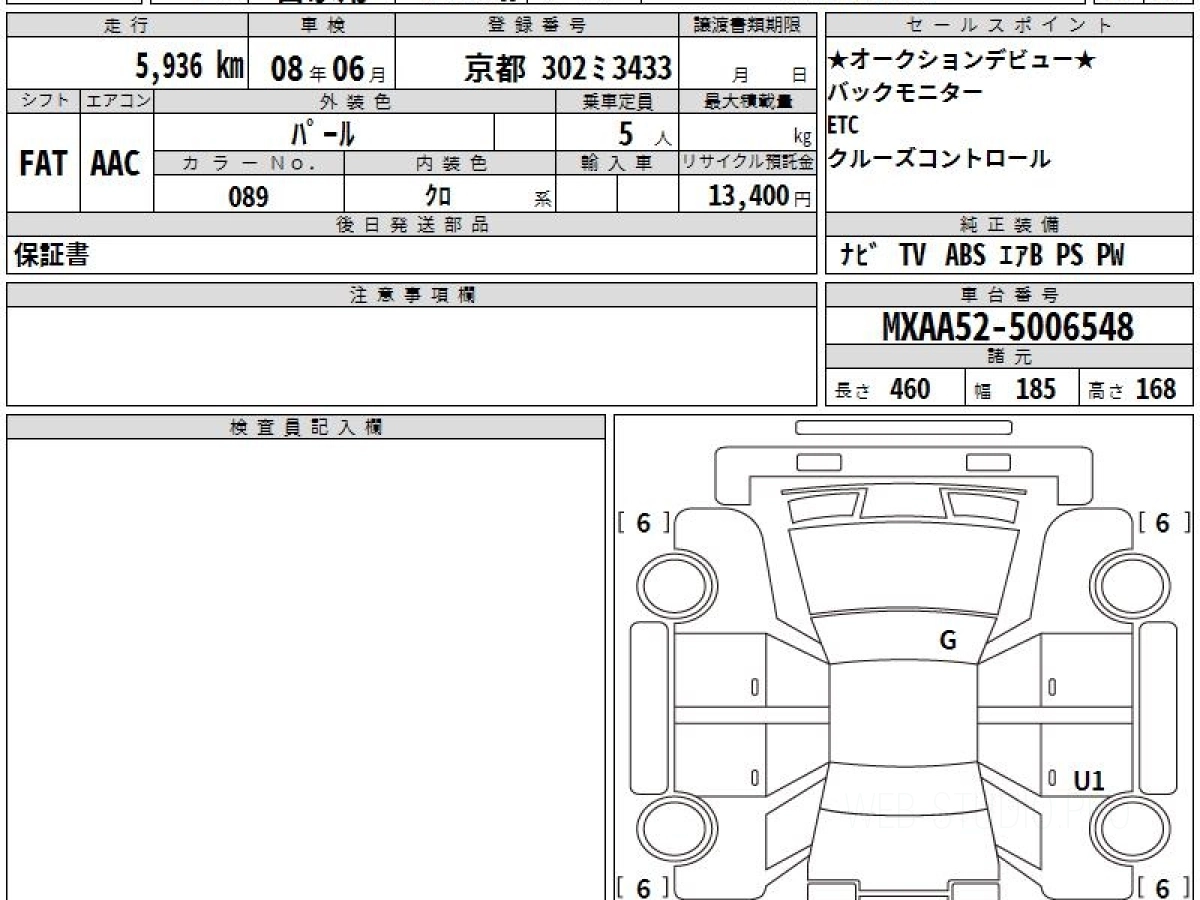Select chassis number MXAA52-5006548
The width and height of the screenshot is (1200, 900).
(x=1008, y=326)
